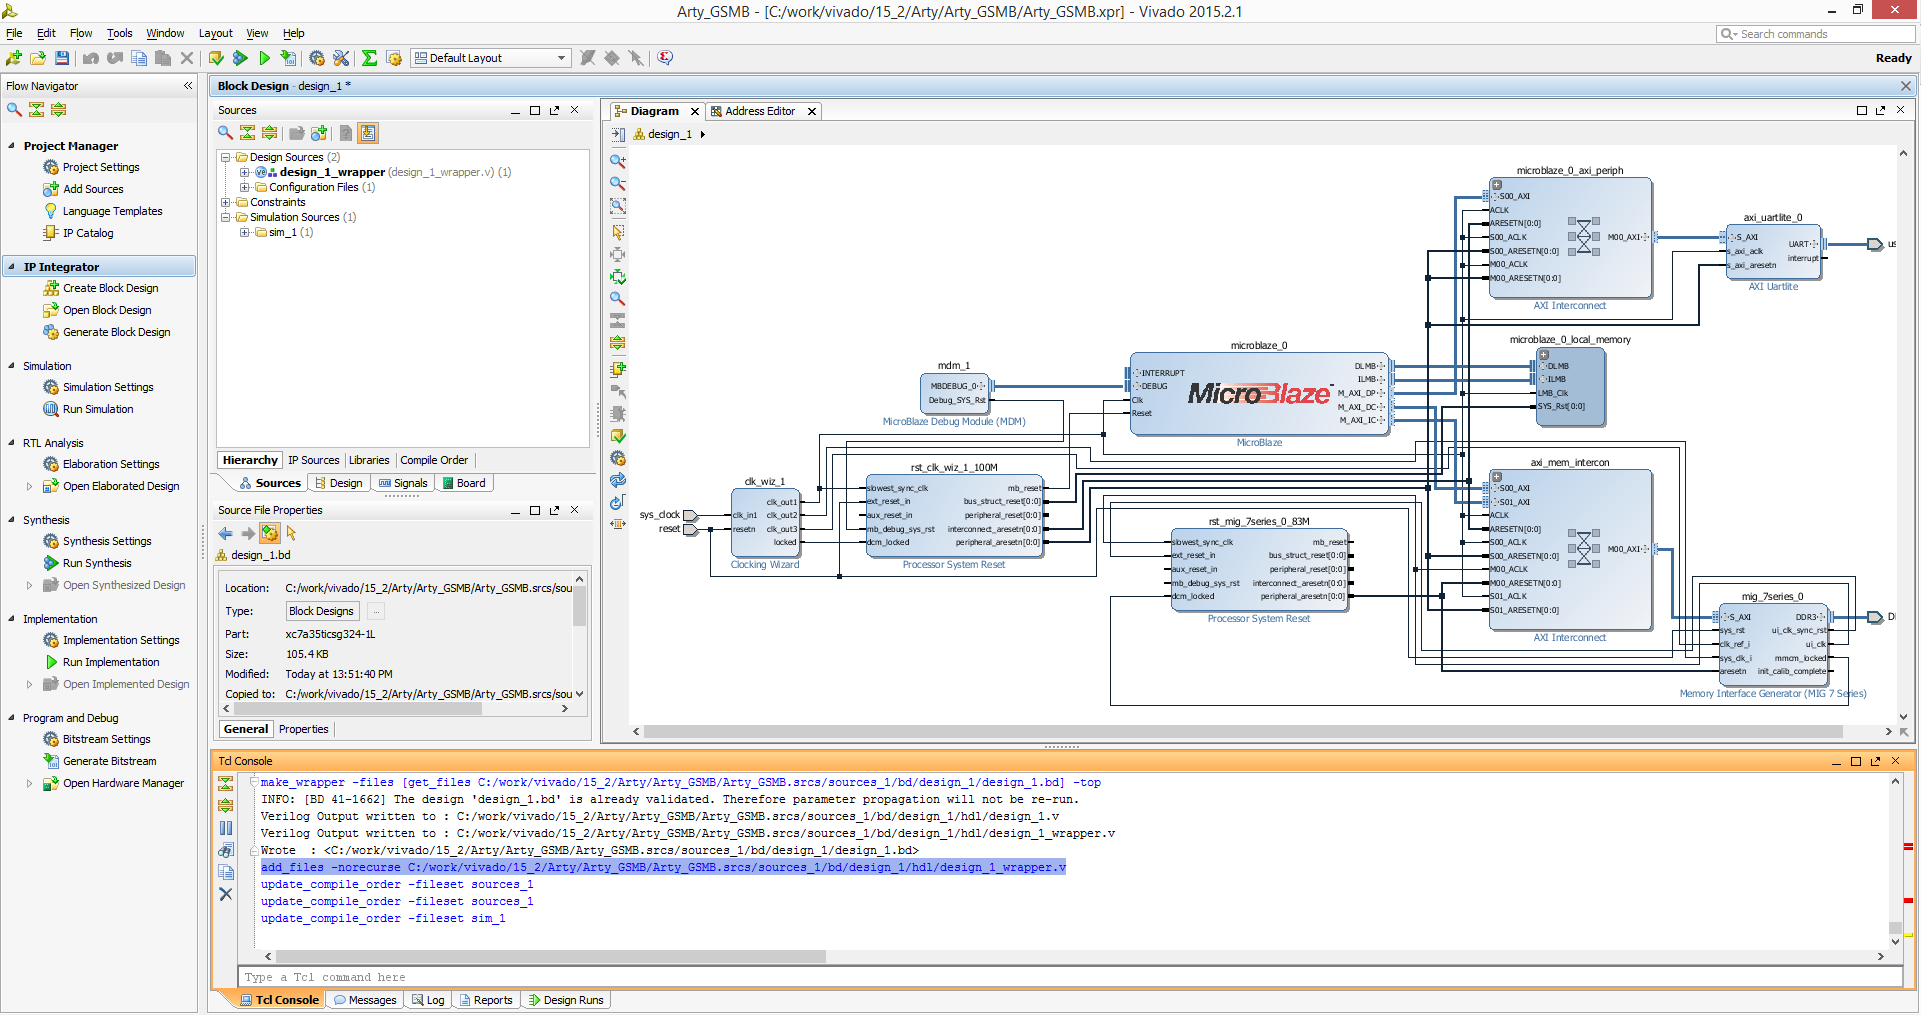
Task: Expand the design_1_wrapper tree node
Action: (245, 172)
